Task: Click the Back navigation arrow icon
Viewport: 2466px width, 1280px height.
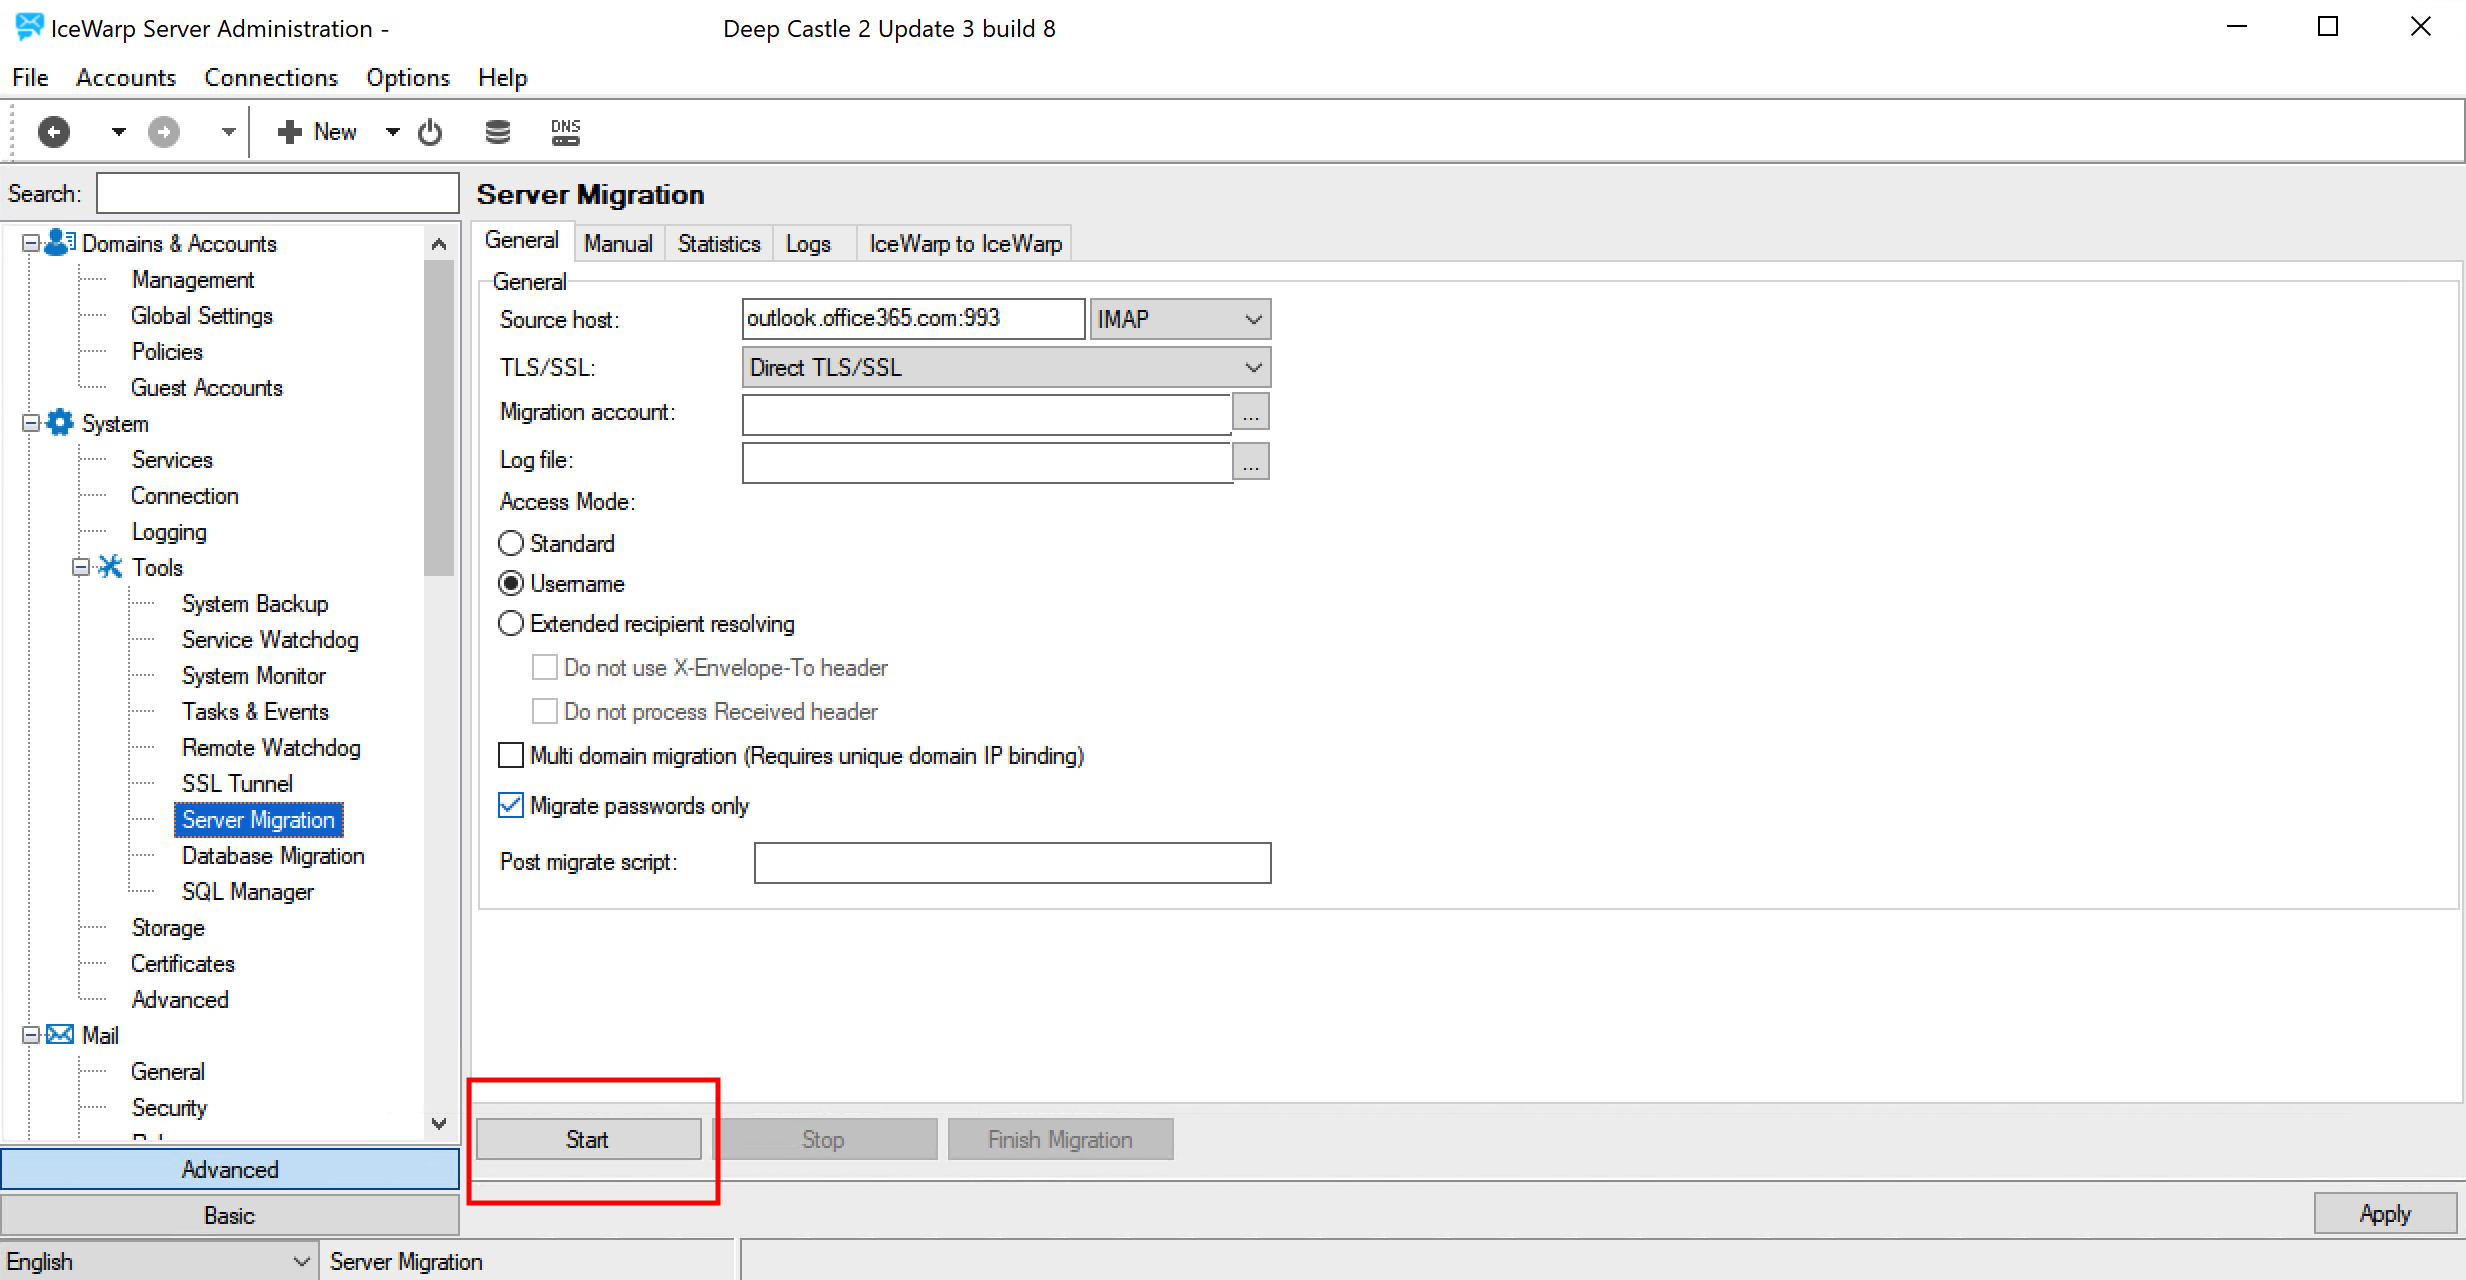Action: 54,131
